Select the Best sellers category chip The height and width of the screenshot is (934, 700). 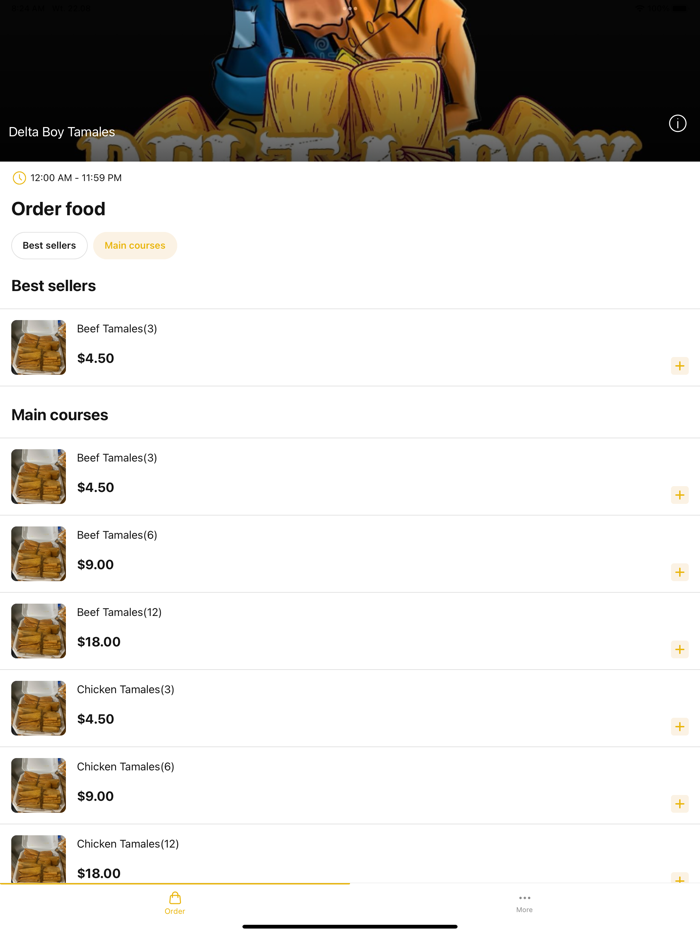[49, 245]
